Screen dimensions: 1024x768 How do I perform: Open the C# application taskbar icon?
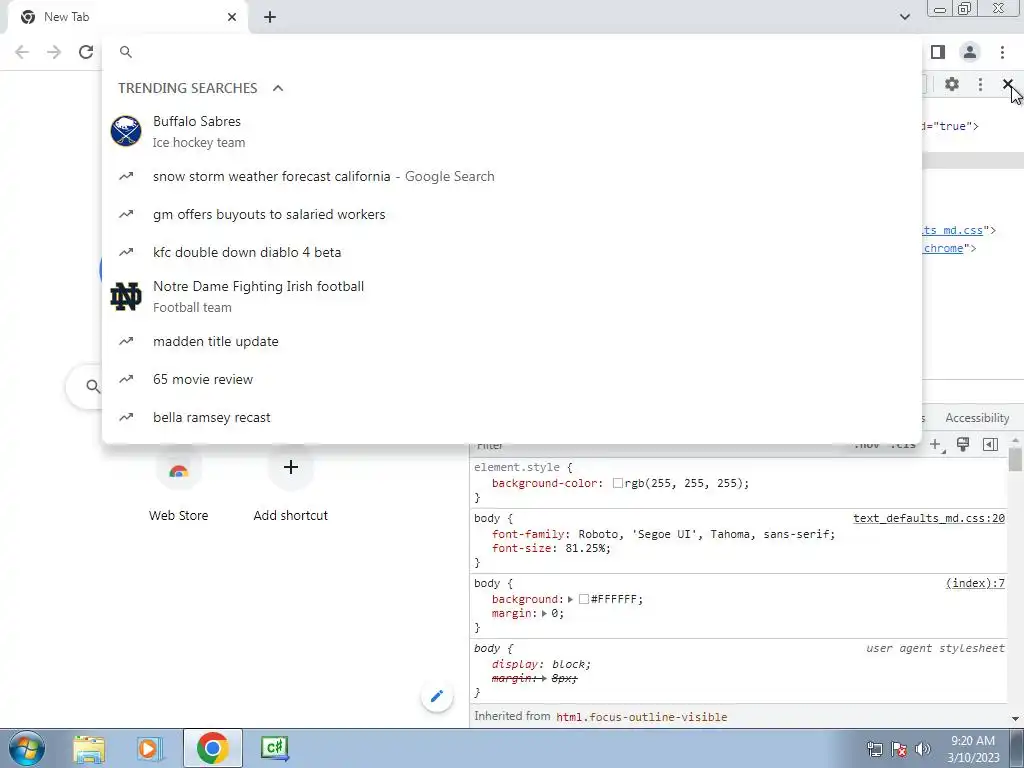[x=274, y=748]
